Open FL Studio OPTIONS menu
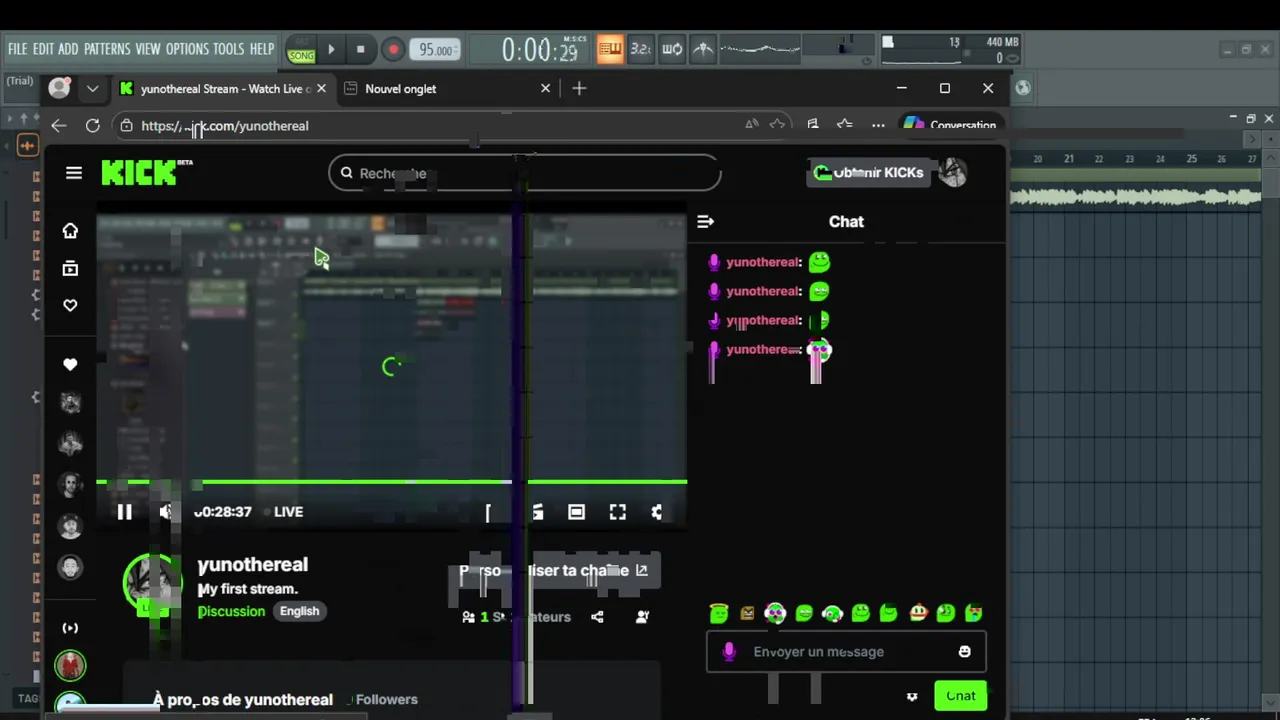 click(x=187, y=49)
